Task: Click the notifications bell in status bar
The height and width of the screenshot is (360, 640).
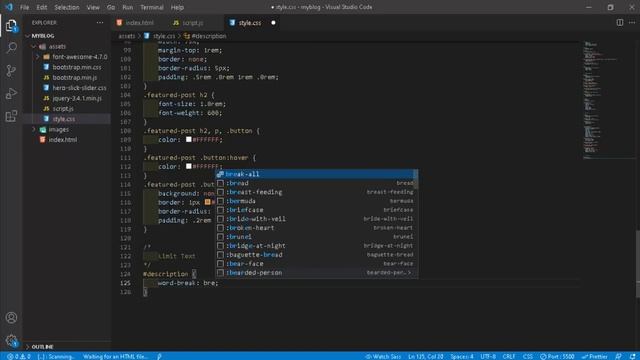Action: [x=631, y=356]
